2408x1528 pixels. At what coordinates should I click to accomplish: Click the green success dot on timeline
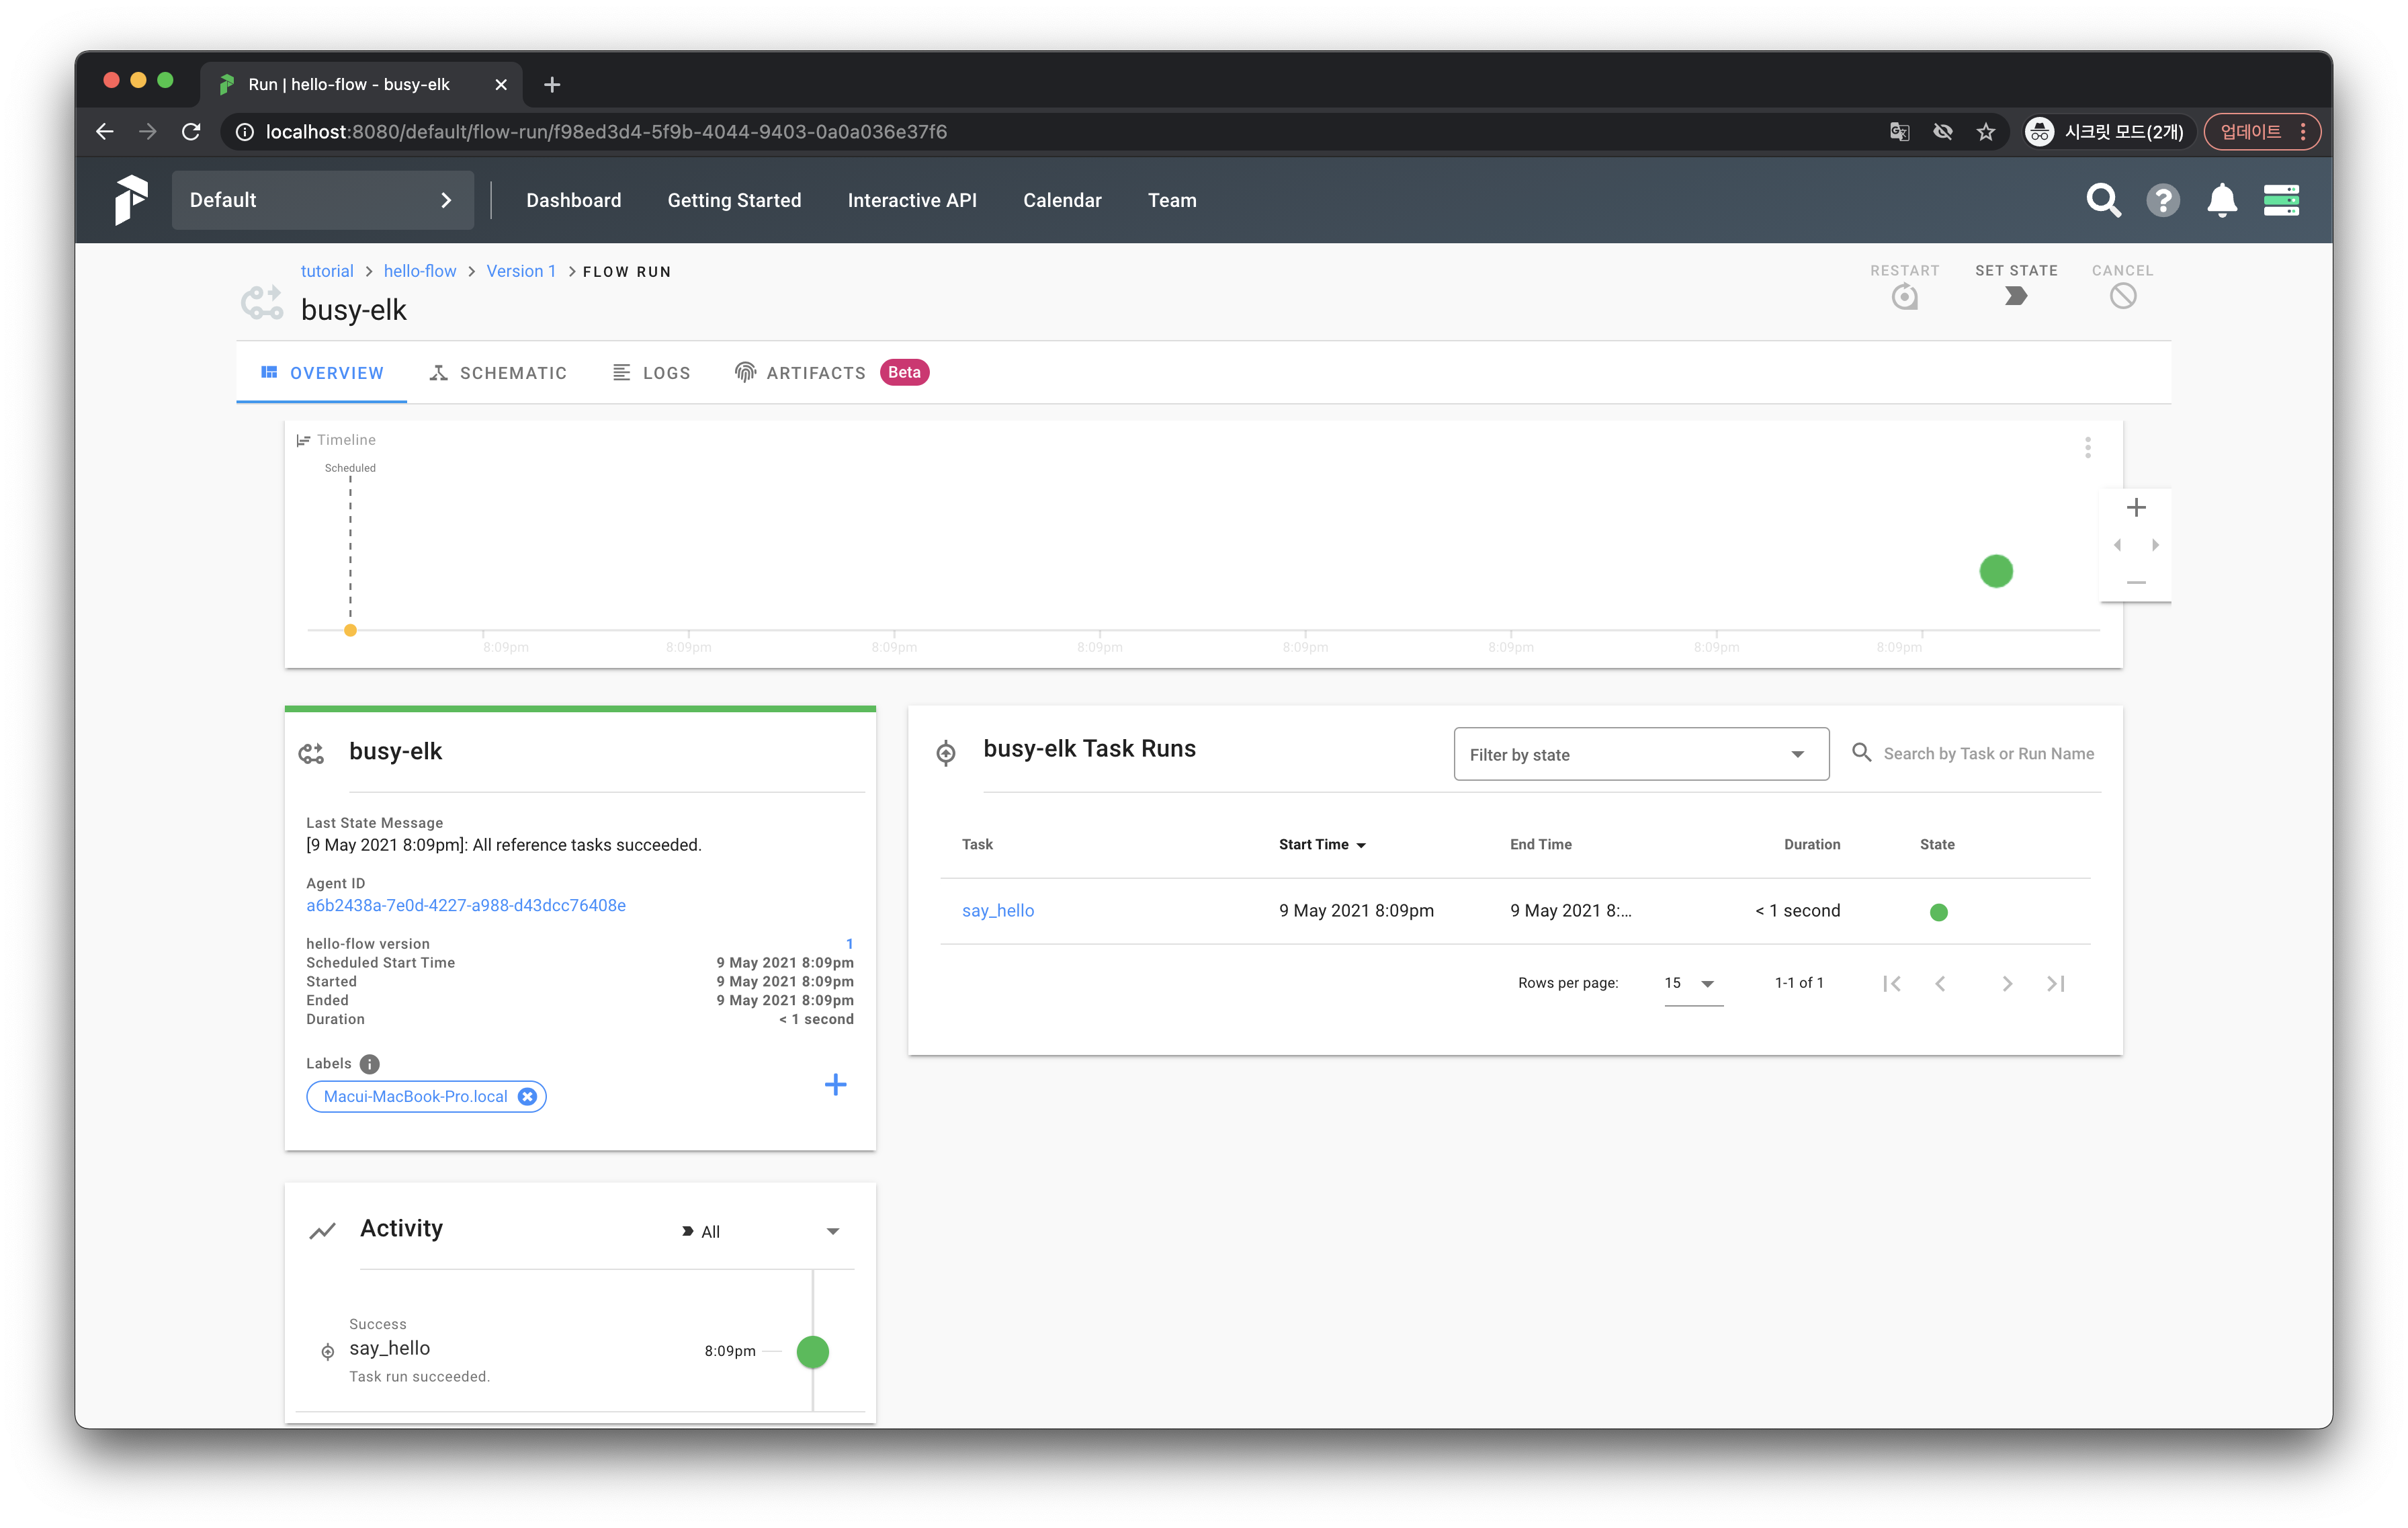(1995, 571)
